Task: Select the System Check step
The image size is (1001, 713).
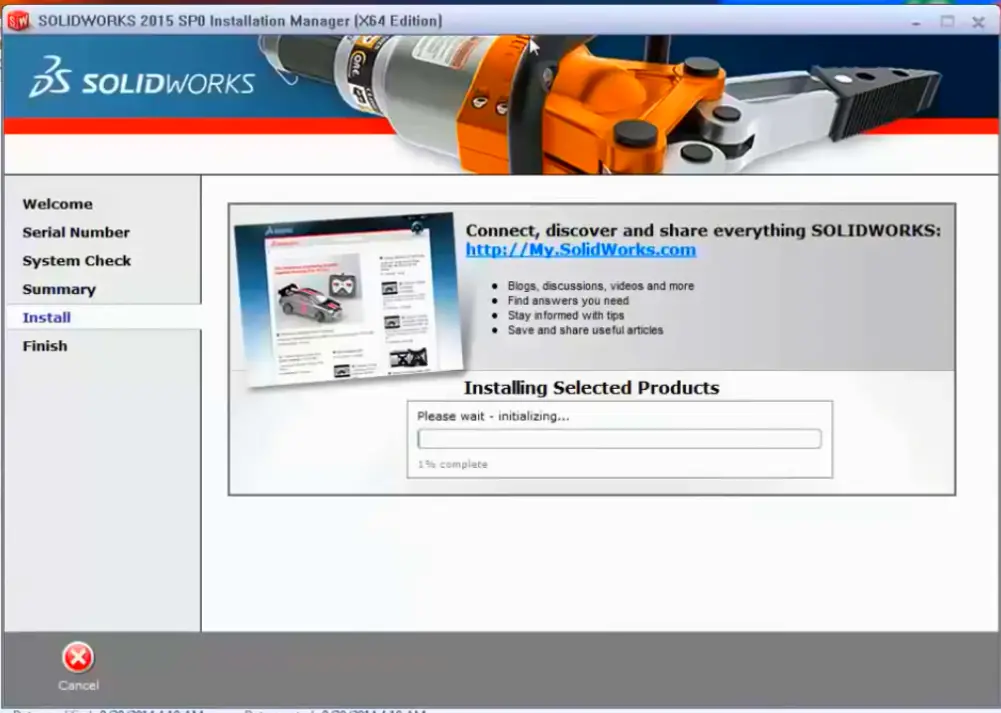Action: point(77,261)
